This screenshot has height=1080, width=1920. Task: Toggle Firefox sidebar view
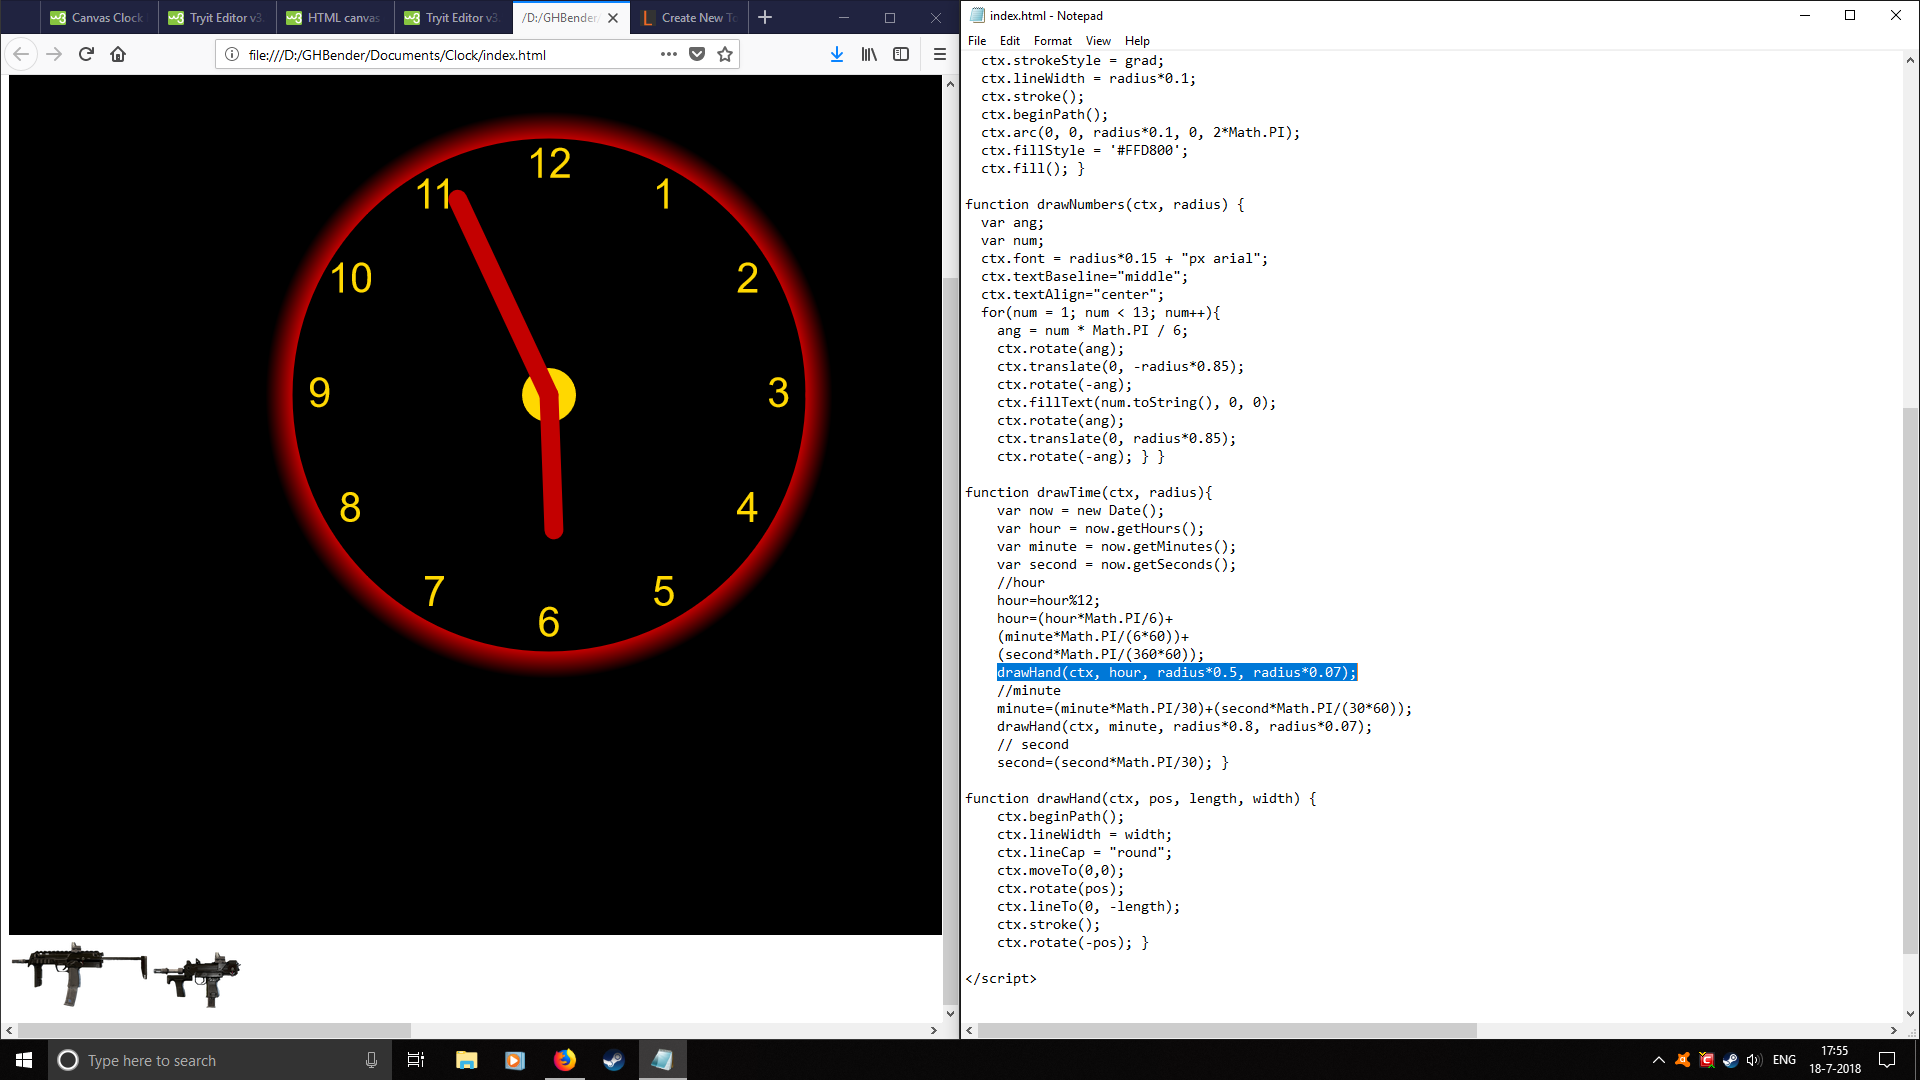pos(901,54)
